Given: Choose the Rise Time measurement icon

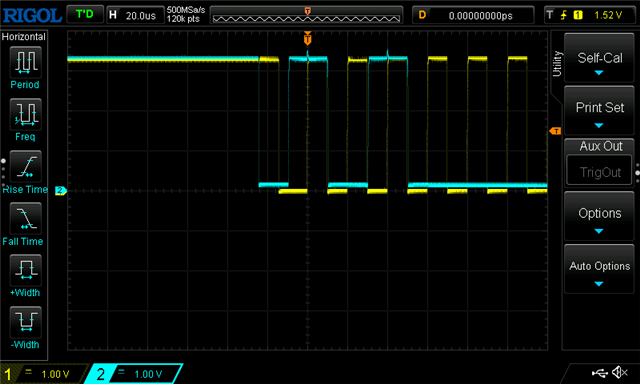Looking at the screenshot, I should [x=25, y=166].
